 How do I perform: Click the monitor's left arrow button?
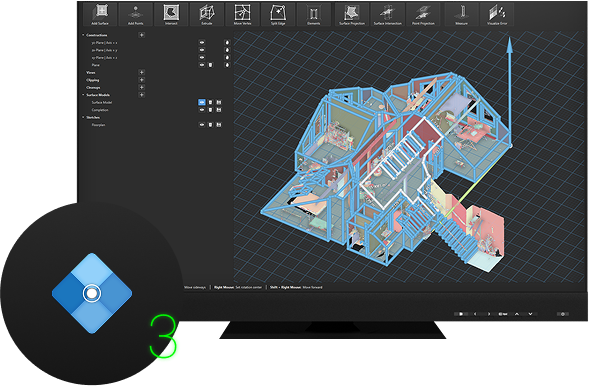point(475,314)
